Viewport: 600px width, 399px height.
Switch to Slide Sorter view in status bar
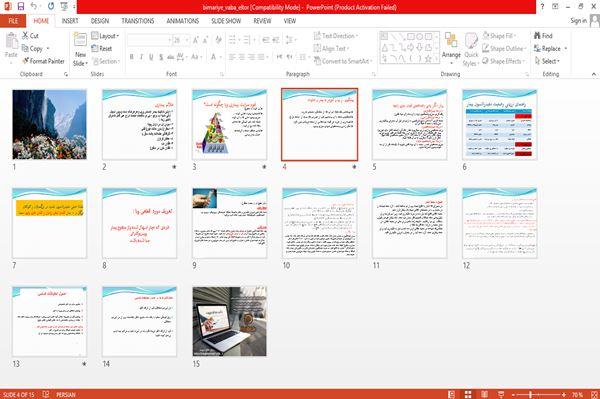tap(468, 394)
